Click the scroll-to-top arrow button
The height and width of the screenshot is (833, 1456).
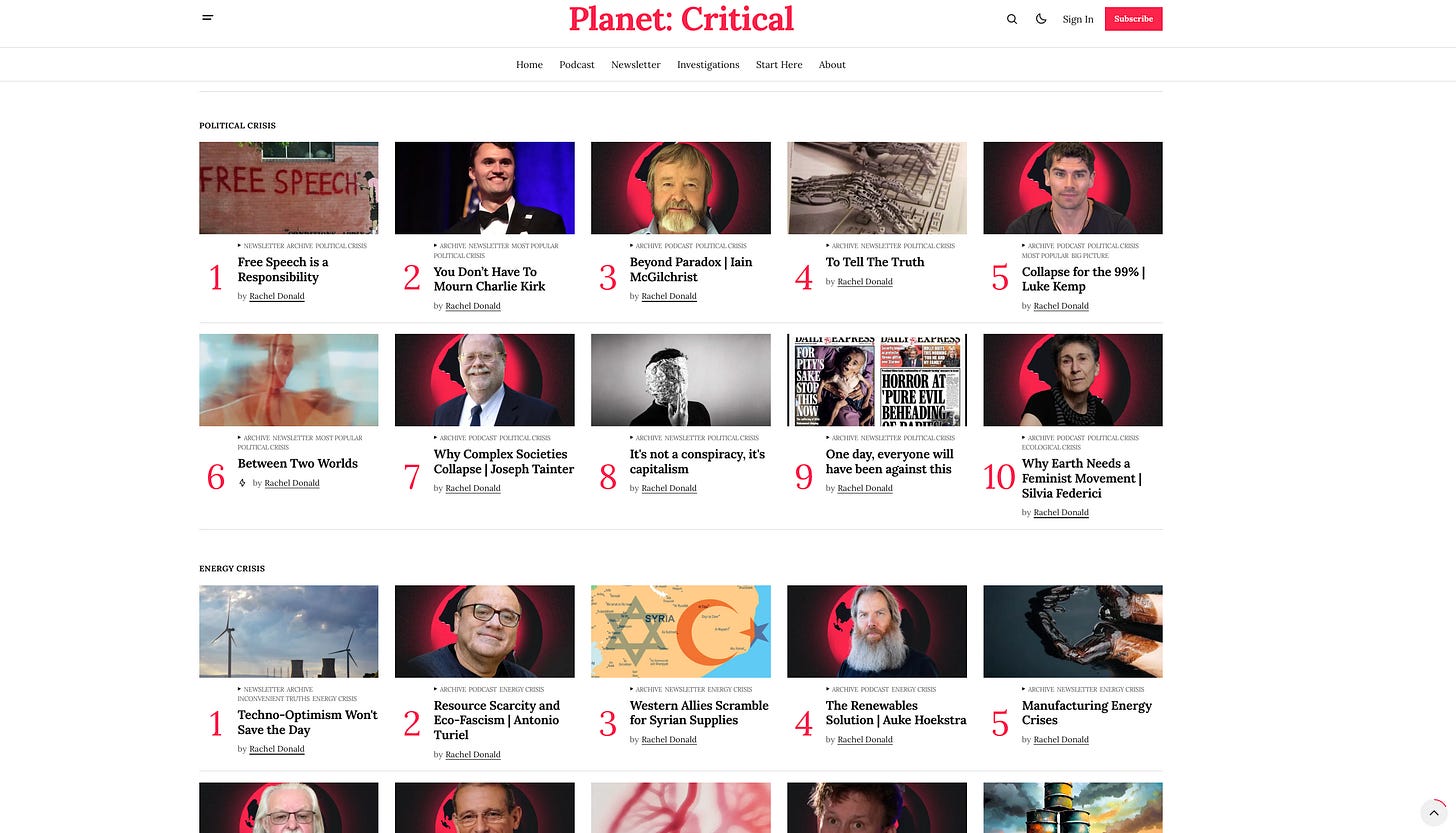coord(1434,812)
